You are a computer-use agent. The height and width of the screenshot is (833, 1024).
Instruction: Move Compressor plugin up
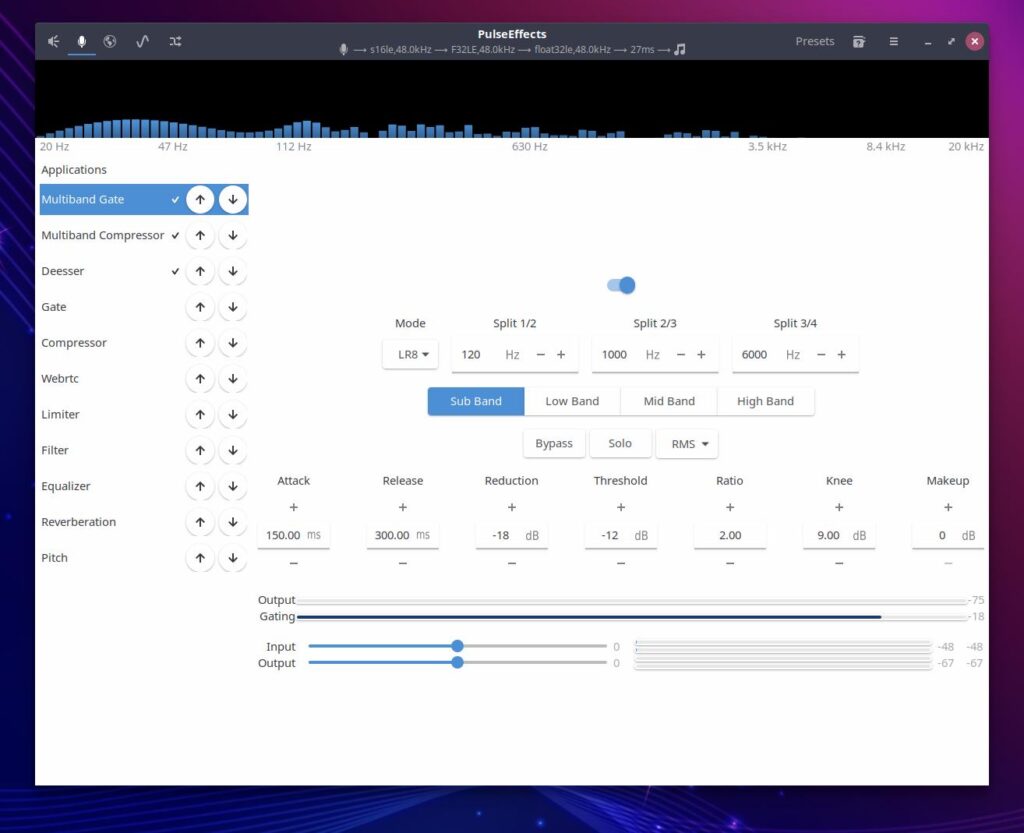[200, 343]
